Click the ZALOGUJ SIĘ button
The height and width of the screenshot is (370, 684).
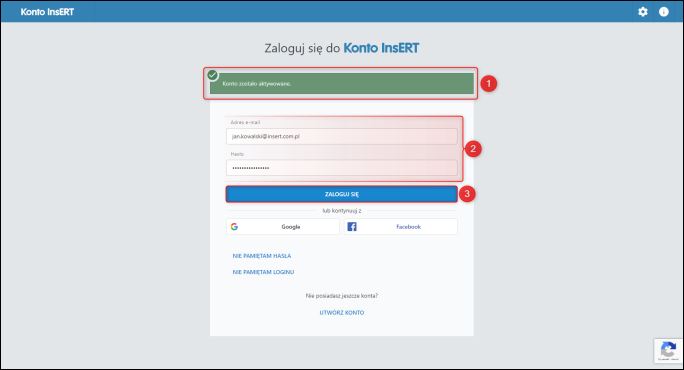click(342, 194)
